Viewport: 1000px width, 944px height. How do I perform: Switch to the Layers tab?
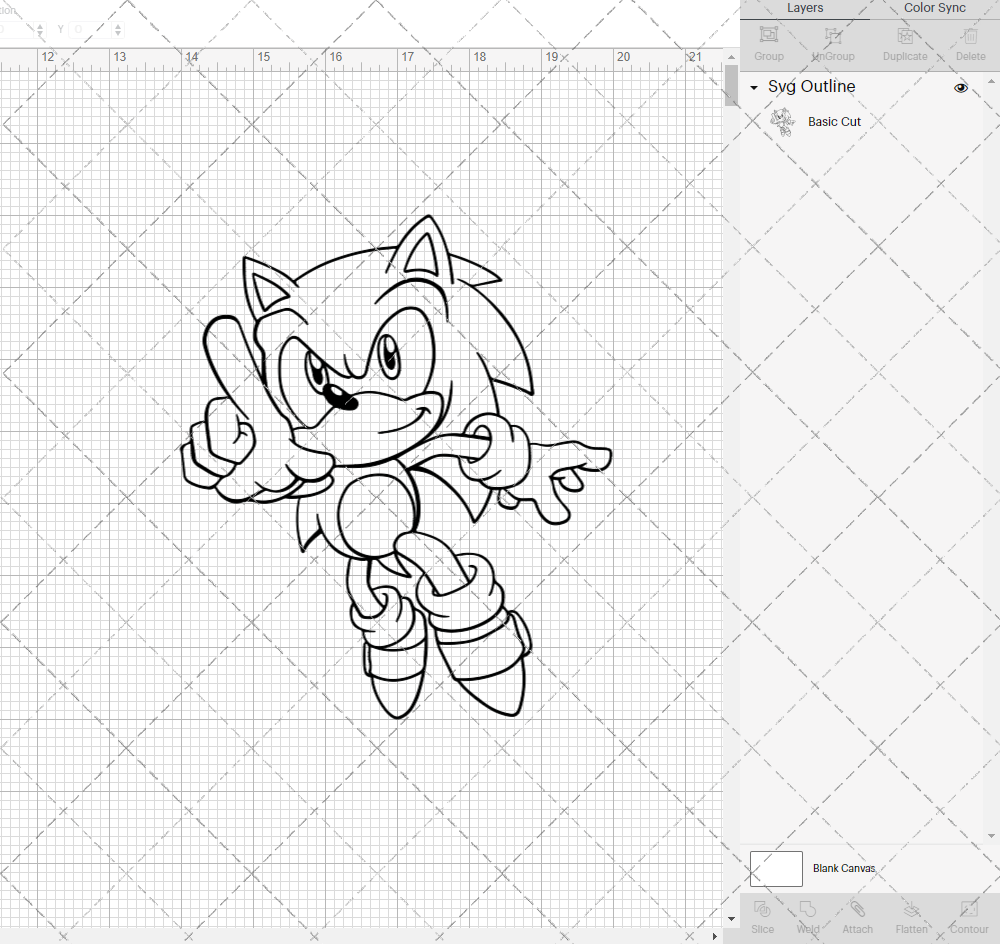point(804,8)
